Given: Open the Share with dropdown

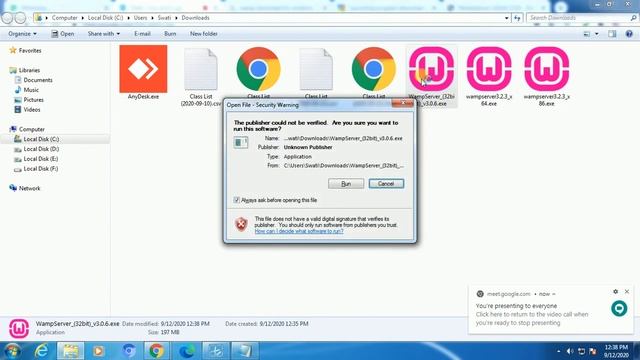Looking at the screenshot, I should pos(104,34).
